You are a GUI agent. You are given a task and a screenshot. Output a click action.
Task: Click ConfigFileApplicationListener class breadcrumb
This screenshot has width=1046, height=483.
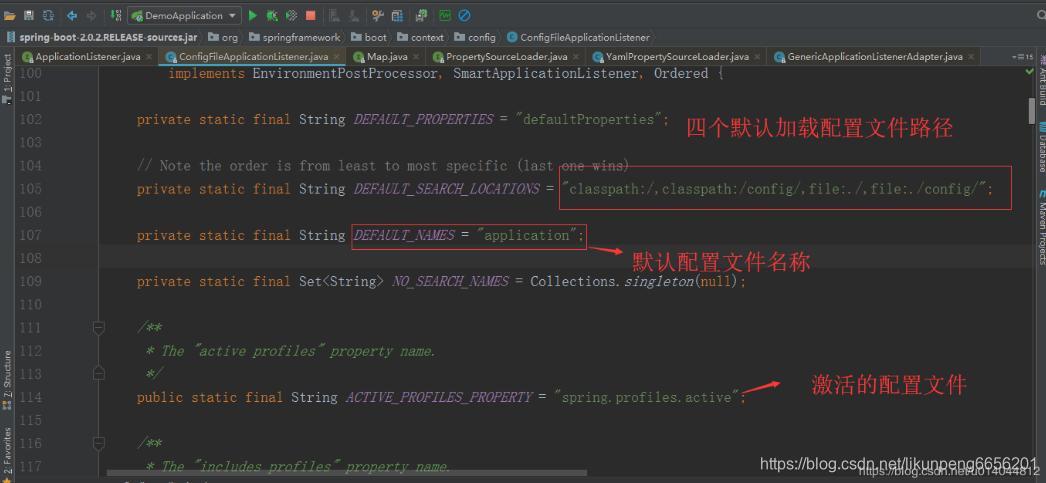(578, 37)
